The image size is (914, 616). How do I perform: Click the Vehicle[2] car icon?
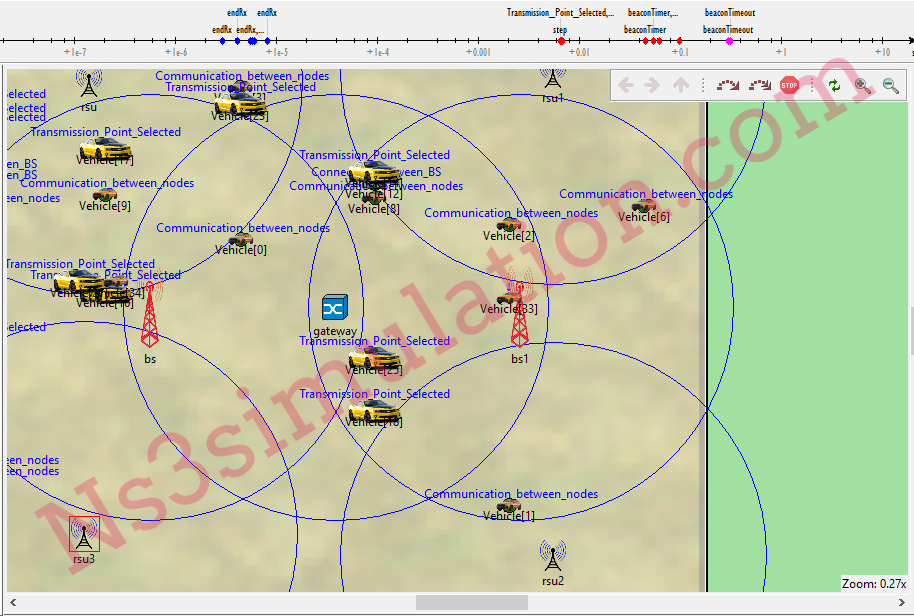point(509,224)
